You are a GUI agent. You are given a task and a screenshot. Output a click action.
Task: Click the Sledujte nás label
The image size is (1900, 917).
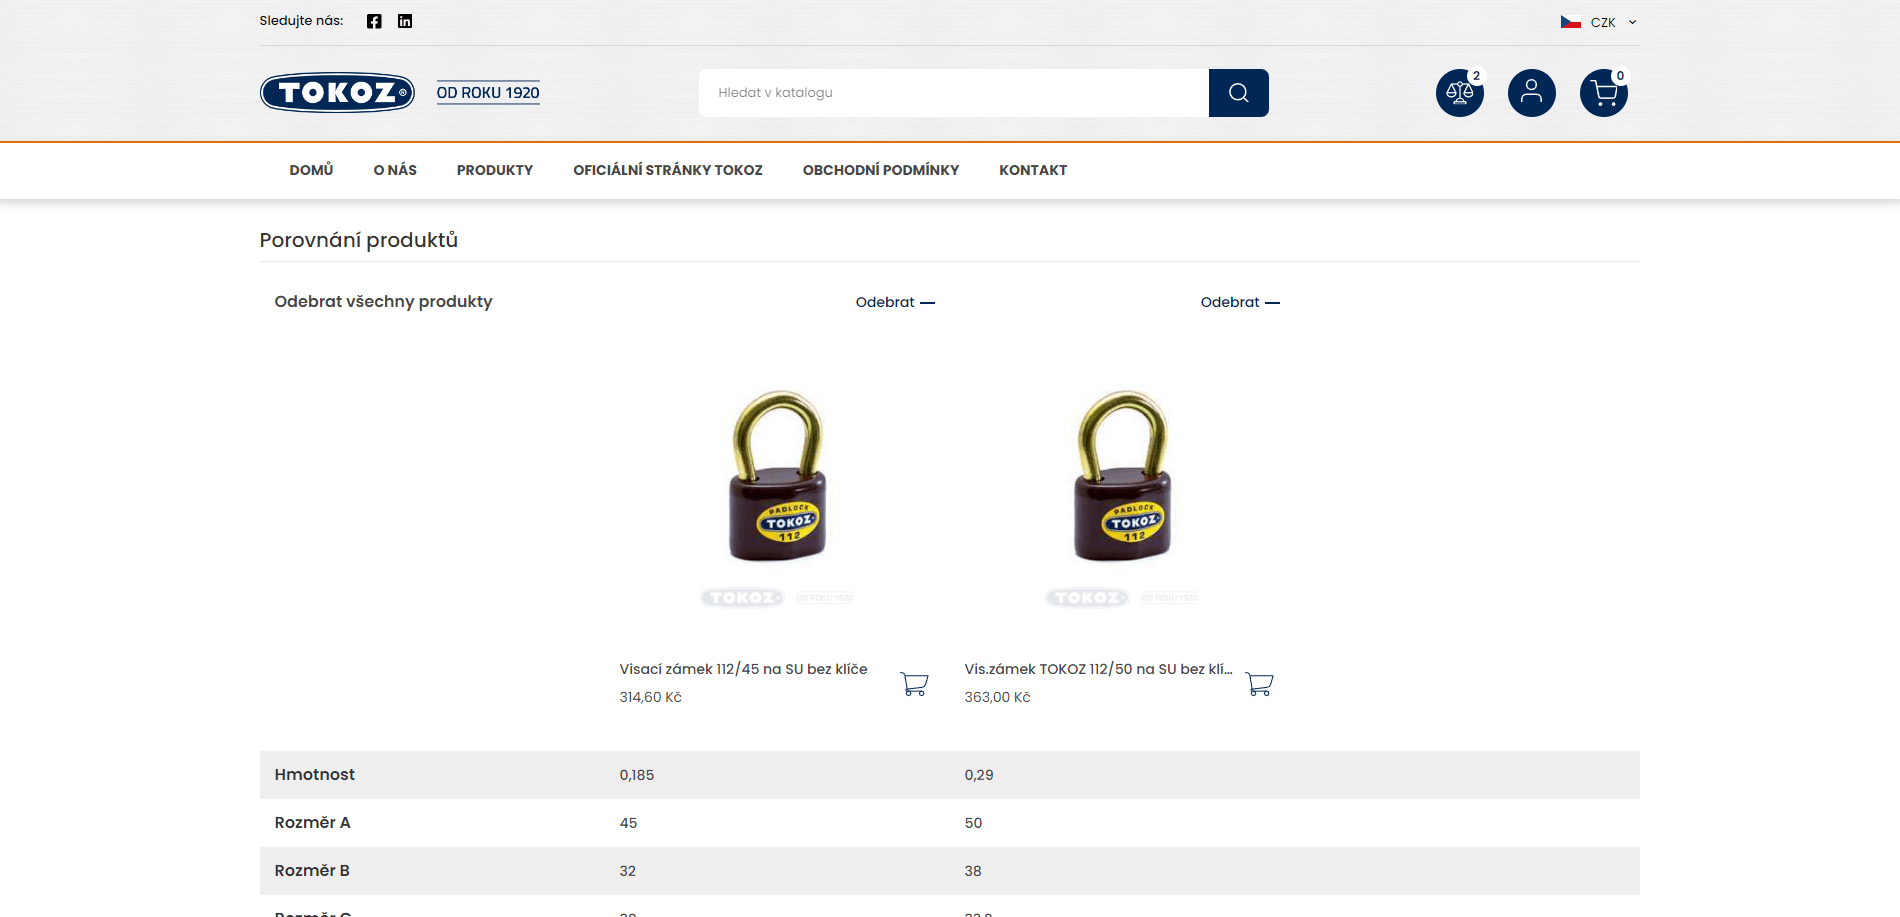coord(301,21)
